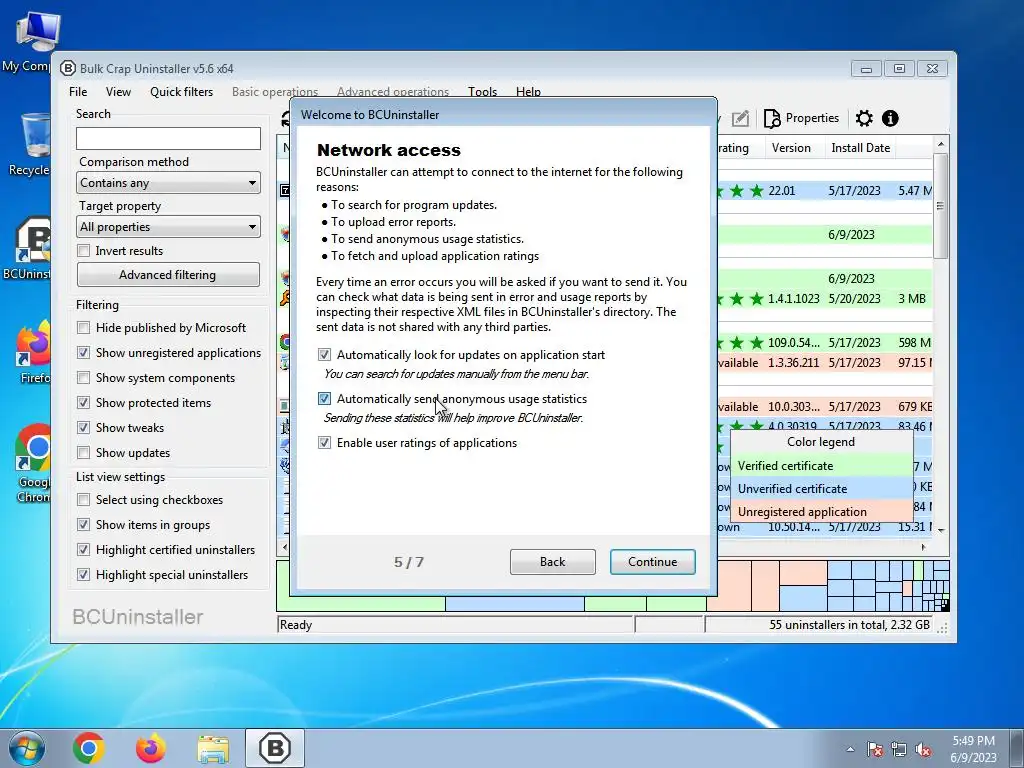Screen dimensions: 1024x768
Task: Open the settings gear in the toolbar
Action: 864,118
